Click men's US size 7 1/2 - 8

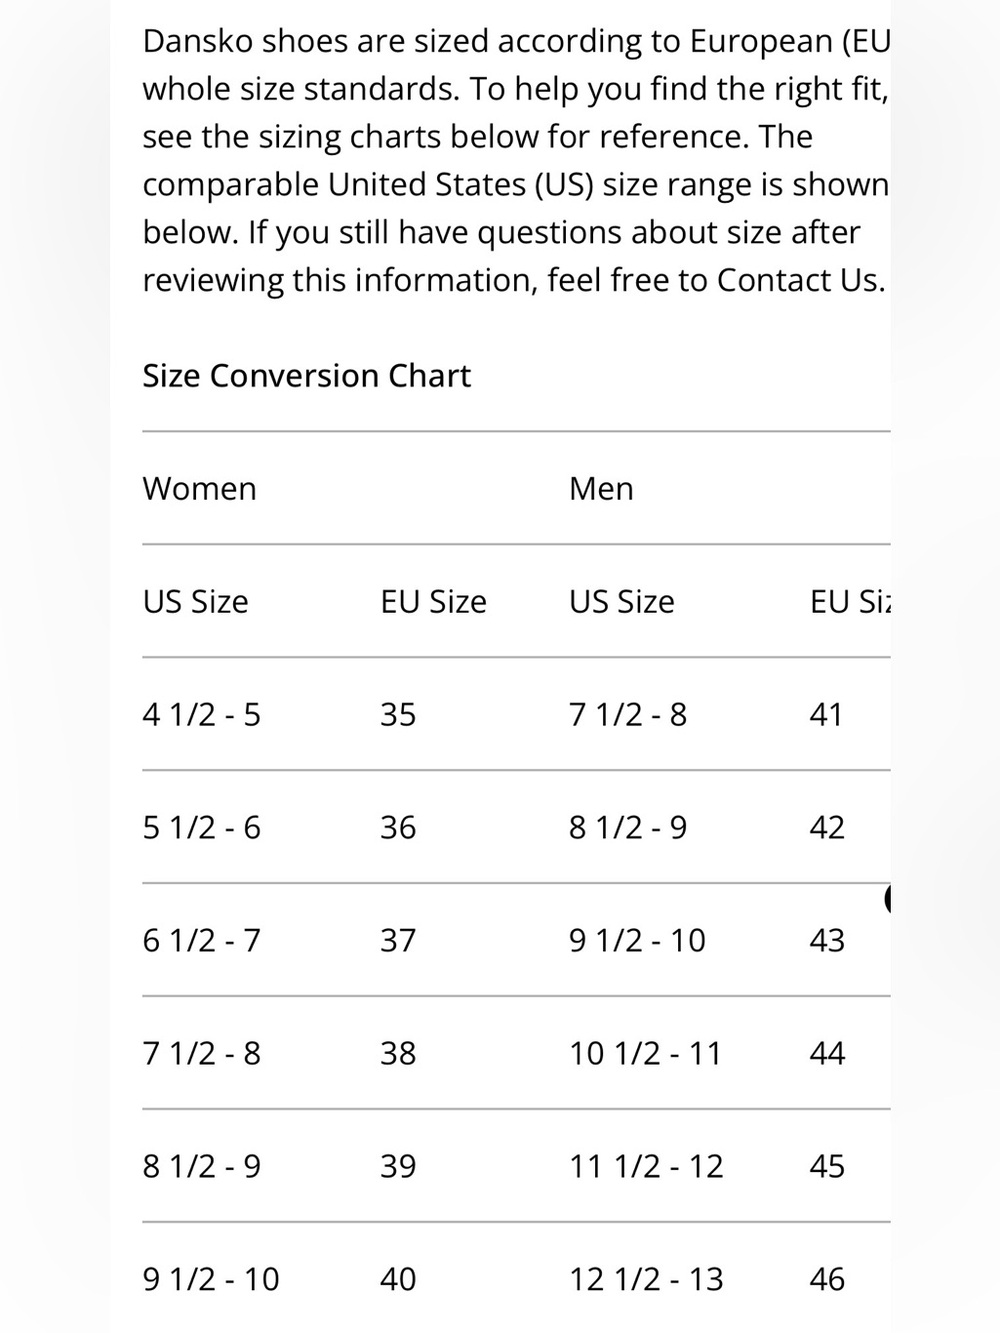(628, 715)
